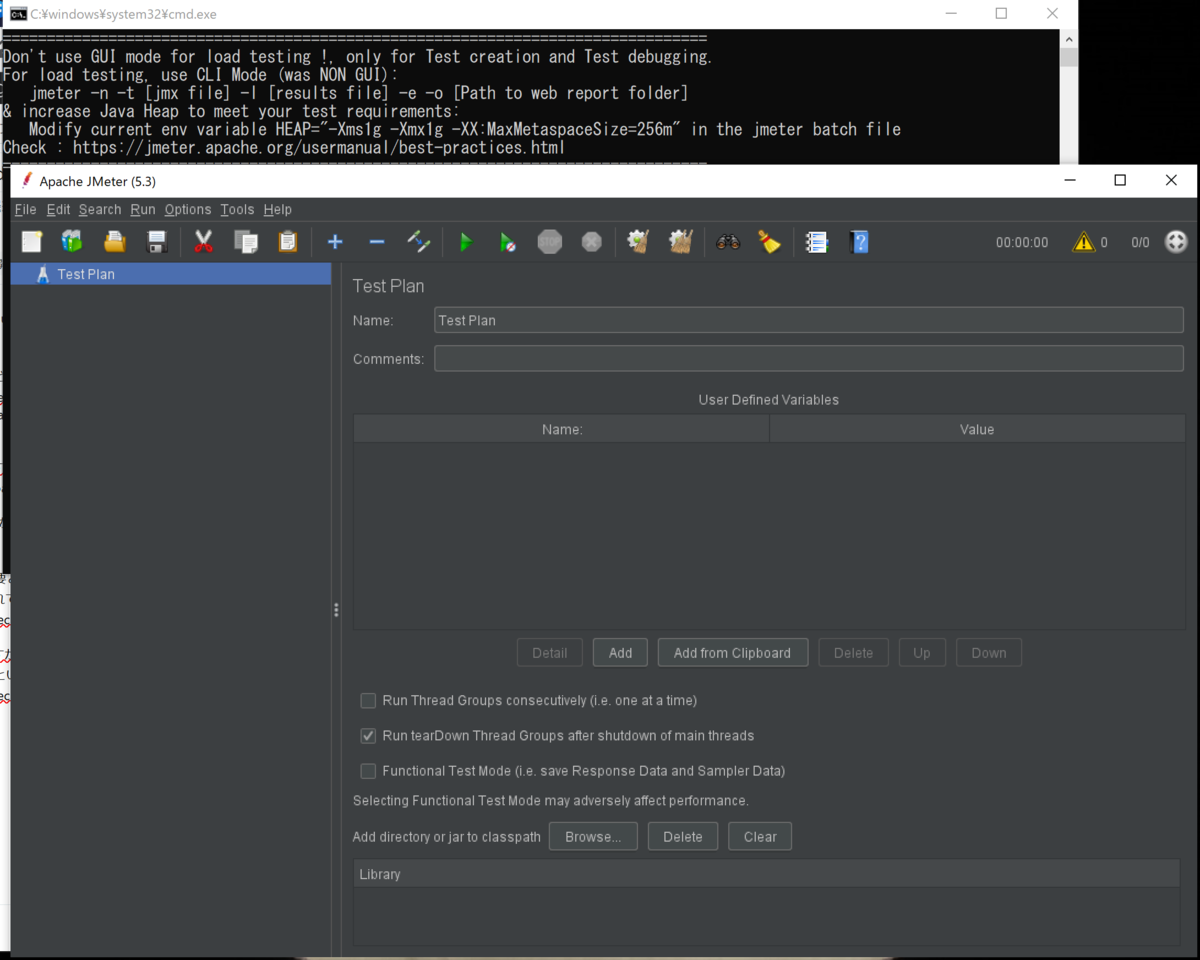Click the split pane divider handle

click(x=336, y=610)
